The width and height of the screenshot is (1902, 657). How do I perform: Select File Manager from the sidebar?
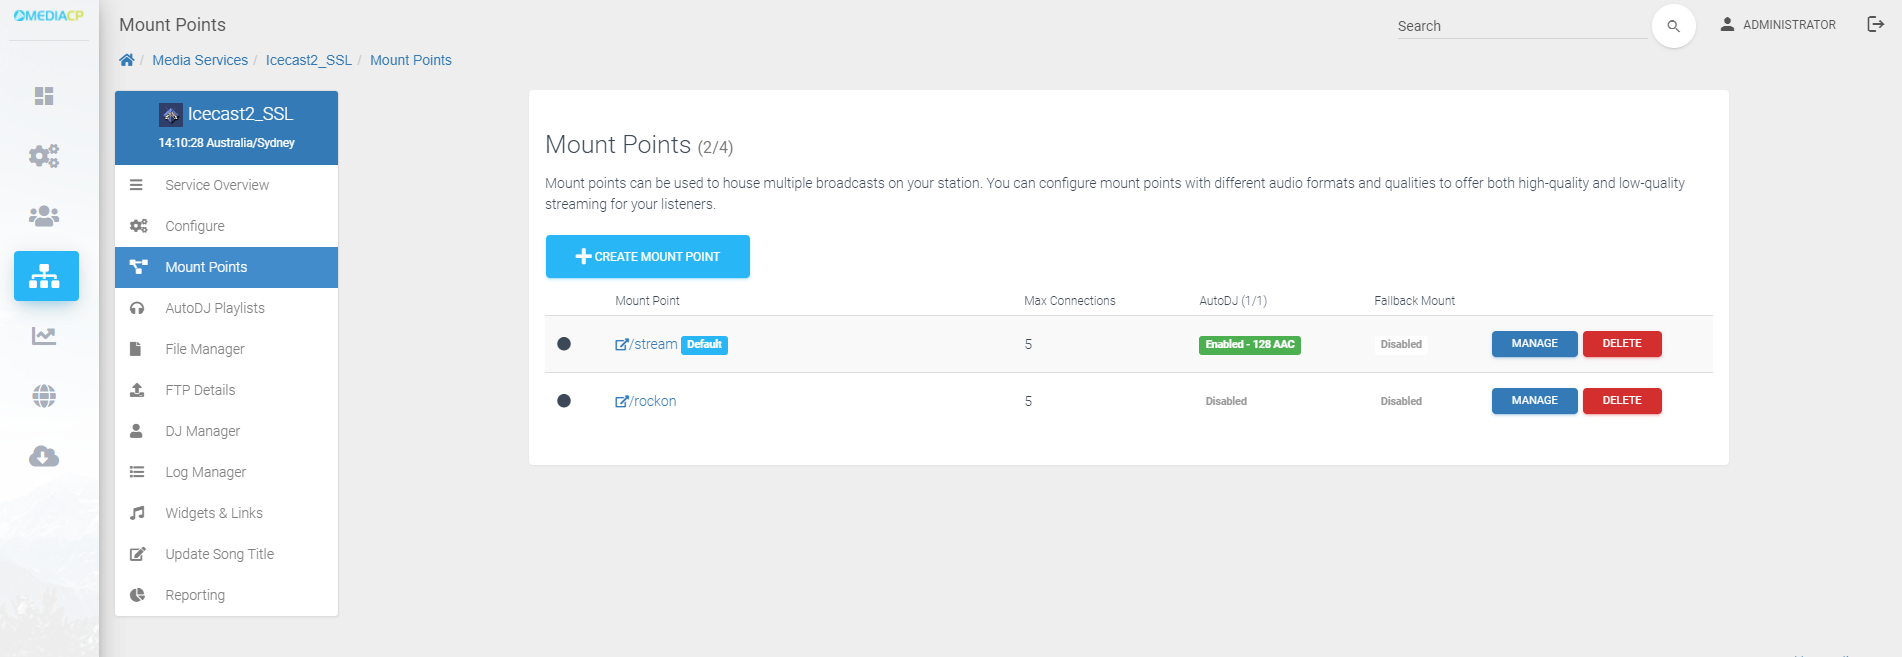pyautogui.click(x=205, y=349)
